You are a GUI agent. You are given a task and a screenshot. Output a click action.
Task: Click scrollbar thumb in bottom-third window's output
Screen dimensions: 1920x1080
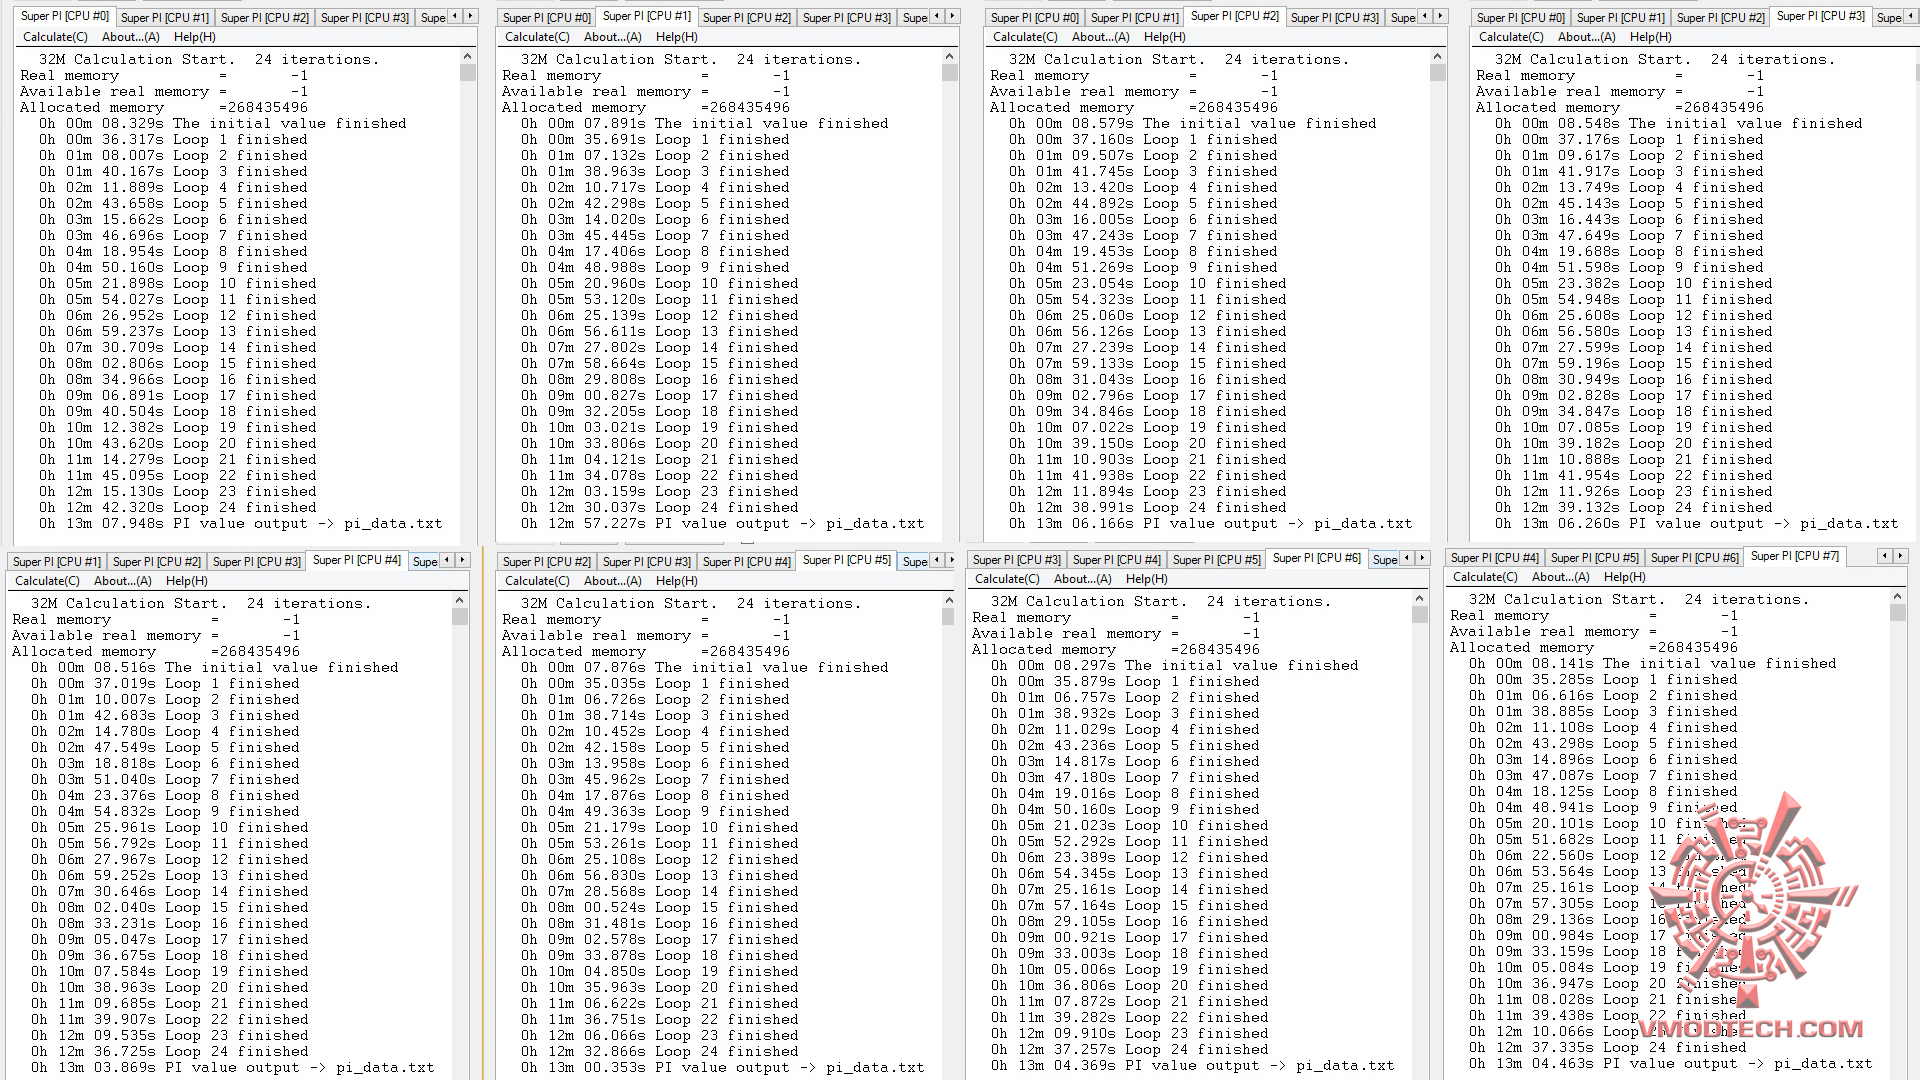pyautogui.click(x=1419, y=615)
